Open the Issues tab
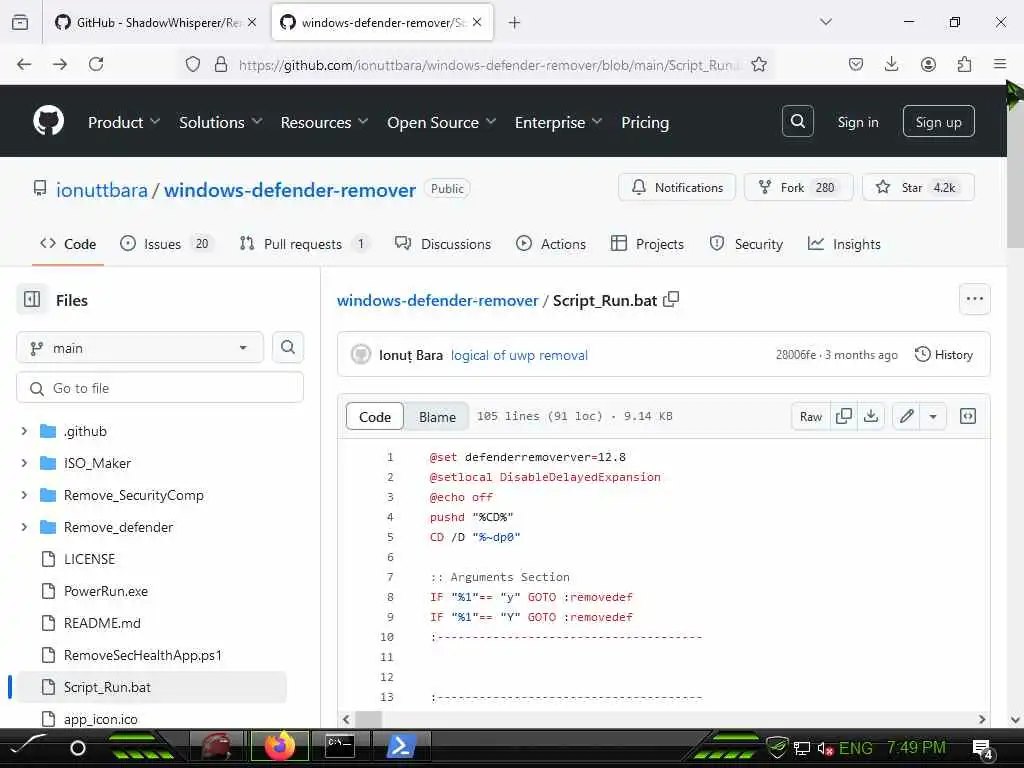 click(167, 244)
